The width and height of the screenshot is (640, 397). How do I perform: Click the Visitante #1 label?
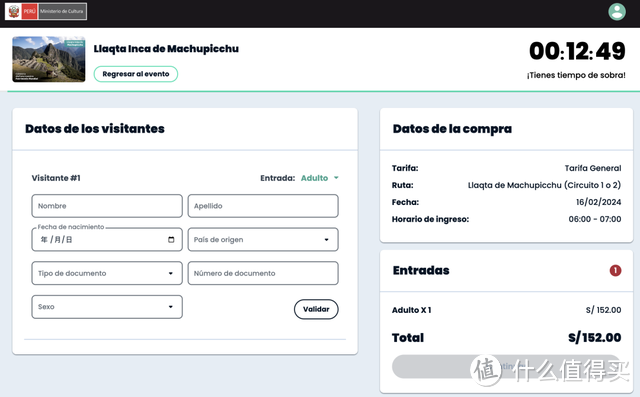(x=56, y=178)
